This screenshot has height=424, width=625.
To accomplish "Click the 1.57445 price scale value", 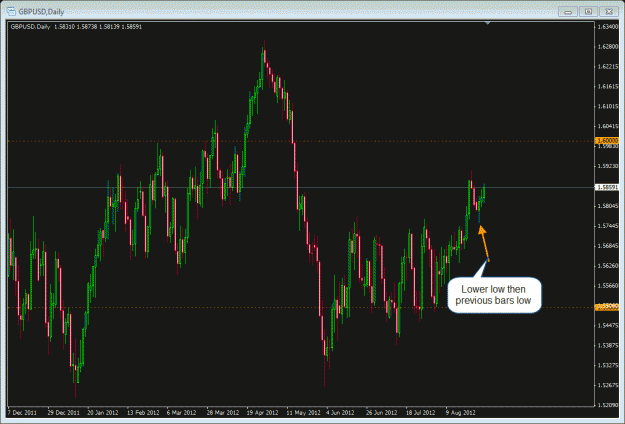I will point(608,226).
